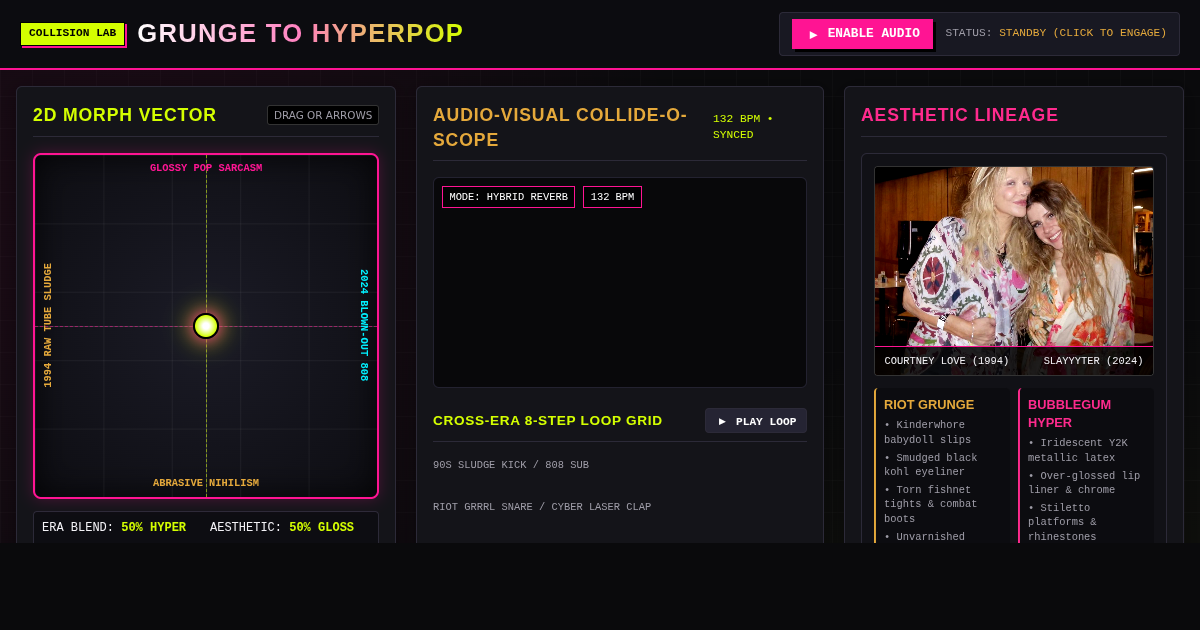The height and width of the screenshot is (630, 1200).
Task: Click the 2024 Blown-Out 808 label
Action: pos(364,326)
